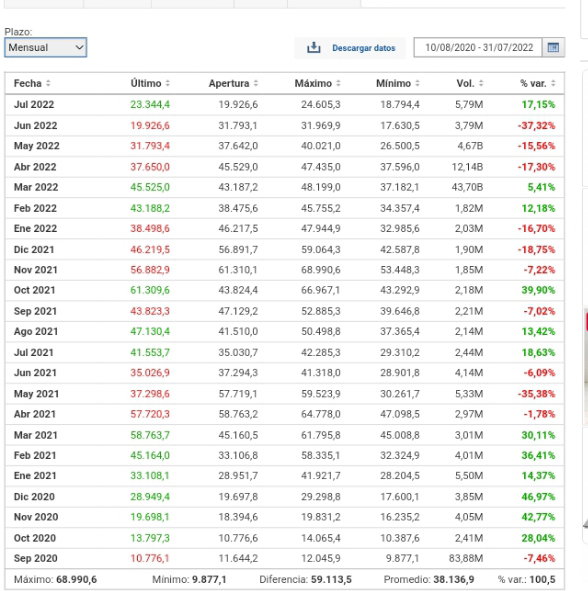The image size is (588, 591).
Task: Sort by Vol. column arrows
Action: [481, 83]
